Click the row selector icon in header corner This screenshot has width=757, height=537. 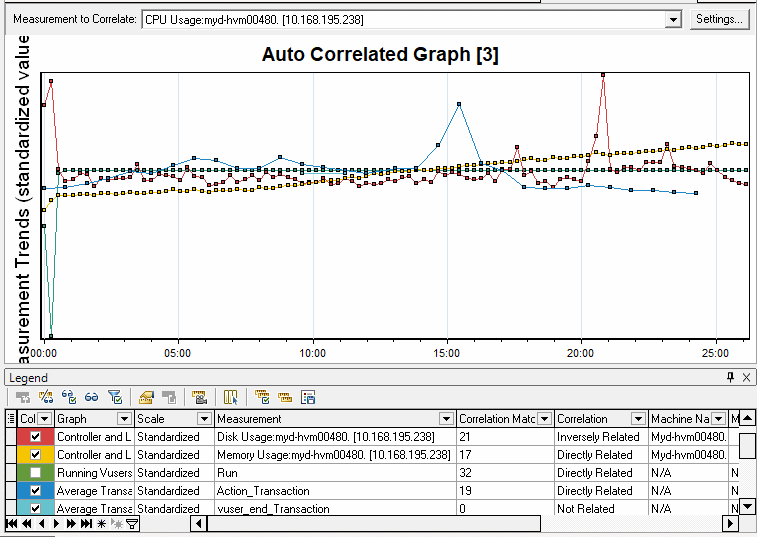11,419
